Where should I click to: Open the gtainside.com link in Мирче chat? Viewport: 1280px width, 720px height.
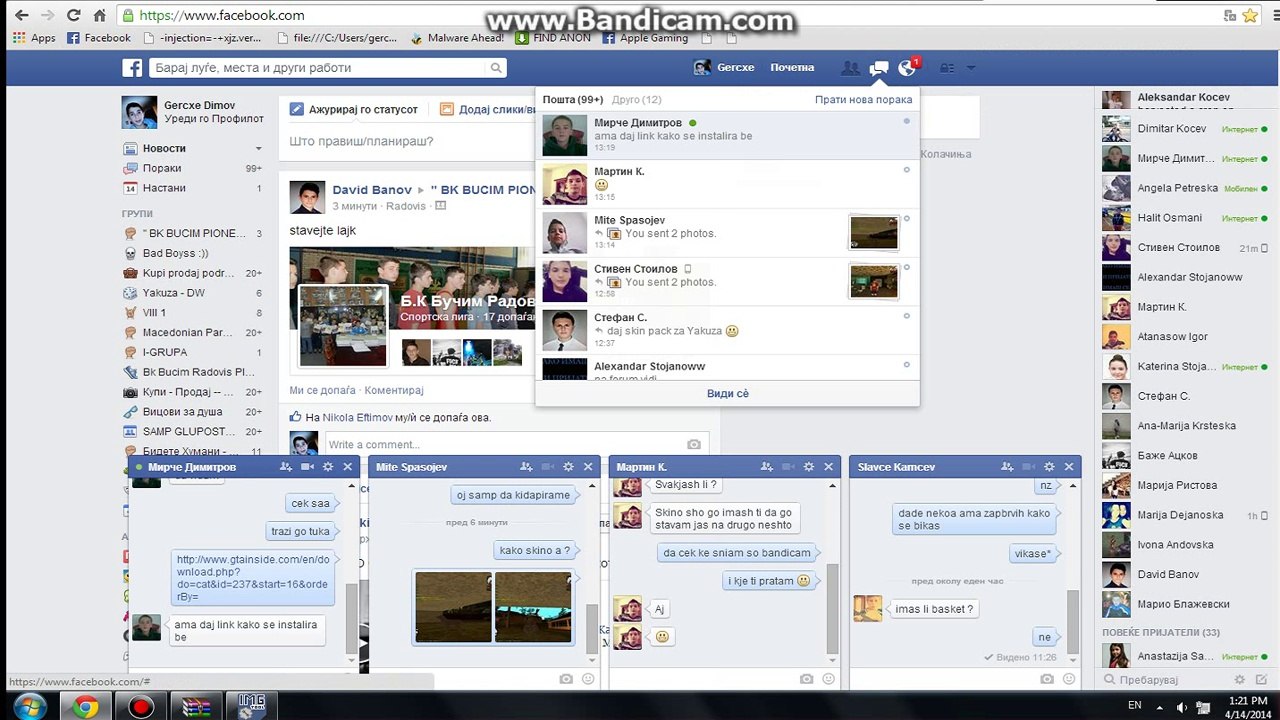pyautogui.click(x=253, y=577)
